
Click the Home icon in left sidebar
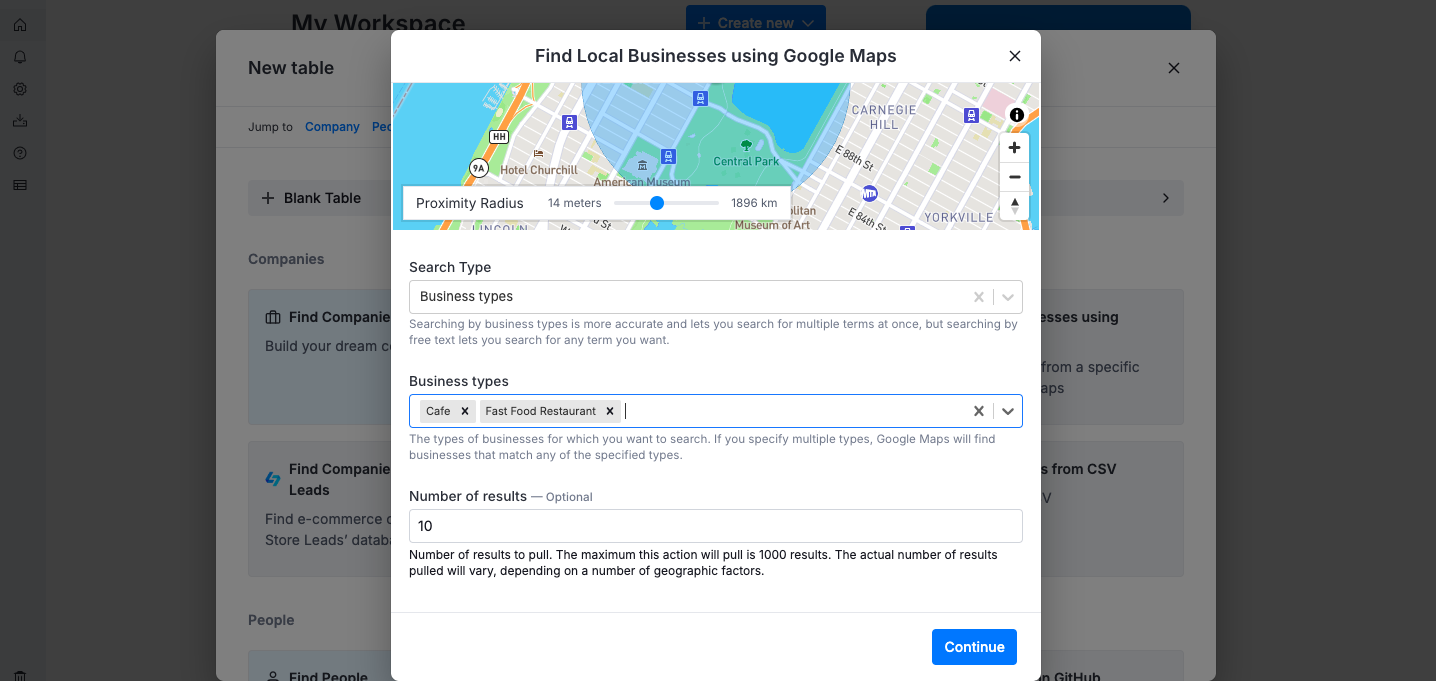[x=20, y=25]
